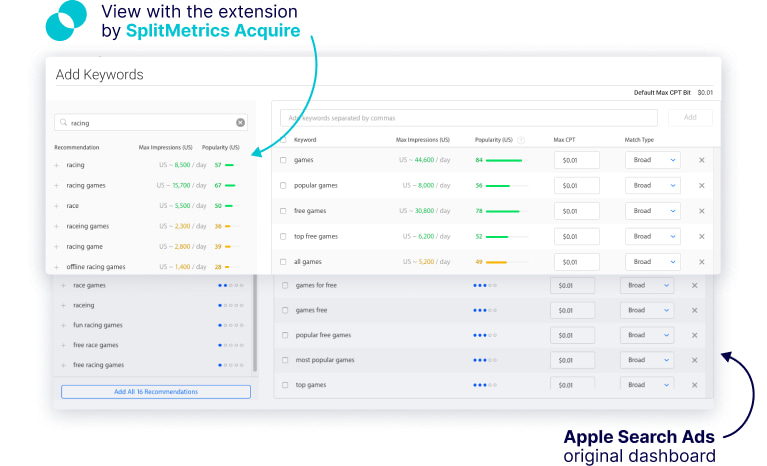Add fun racing games plus icon
Viewport: 767px width, 466px height.
tap(63, 326)
